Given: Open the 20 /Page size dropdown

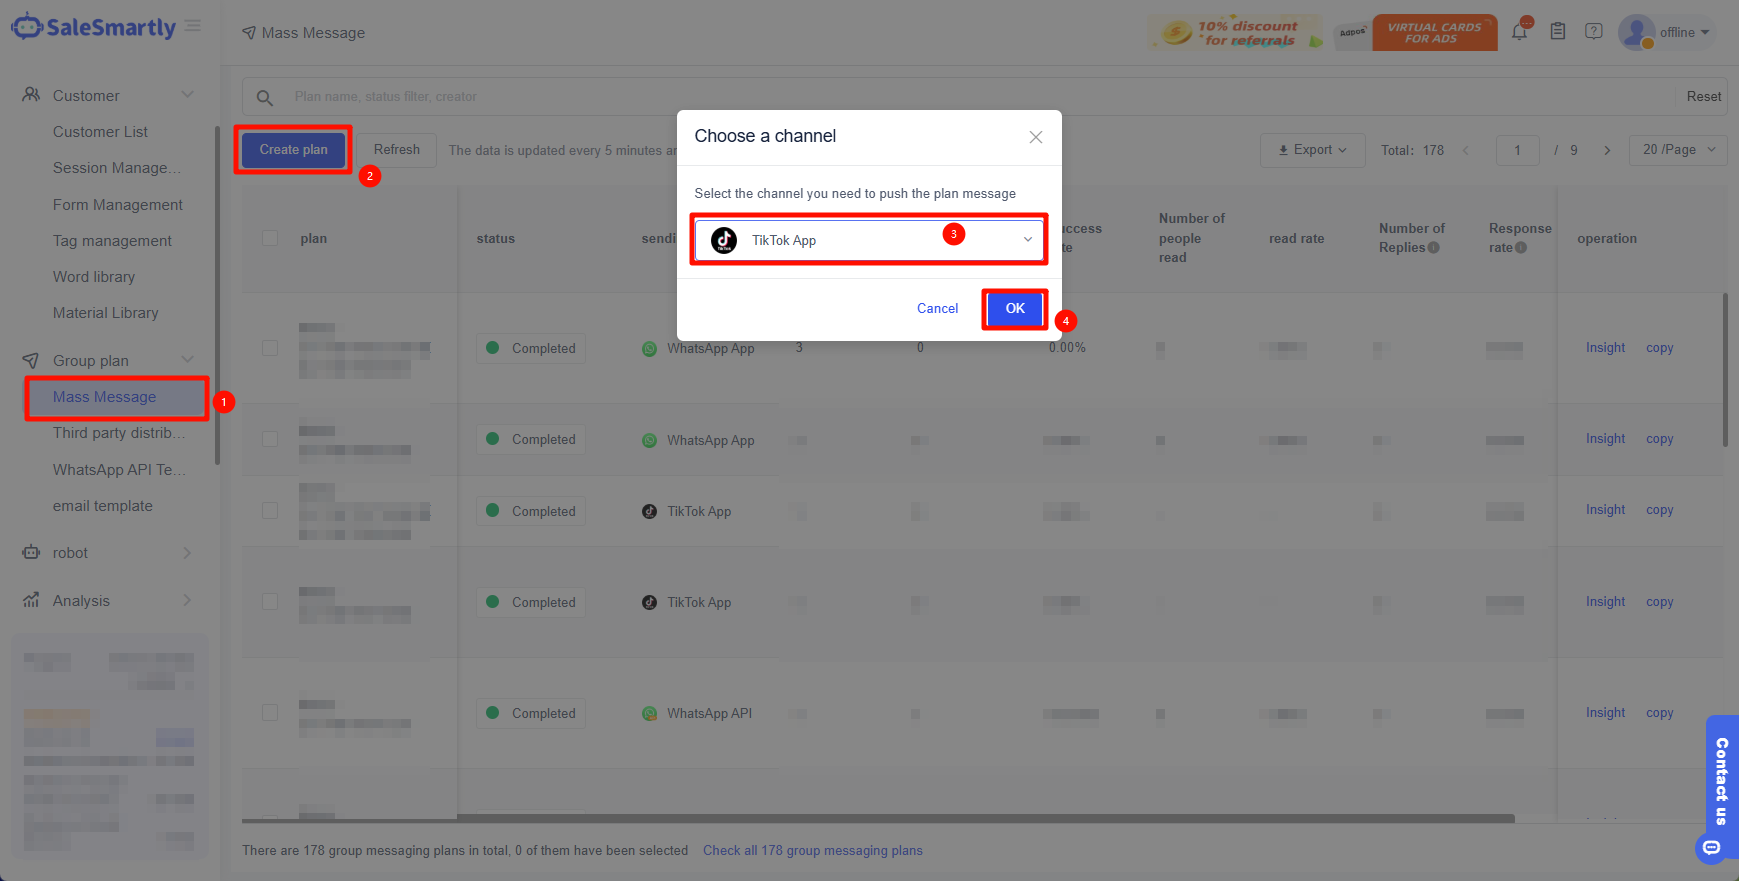Looking at the screenshot, I should tap(1678, 150).
